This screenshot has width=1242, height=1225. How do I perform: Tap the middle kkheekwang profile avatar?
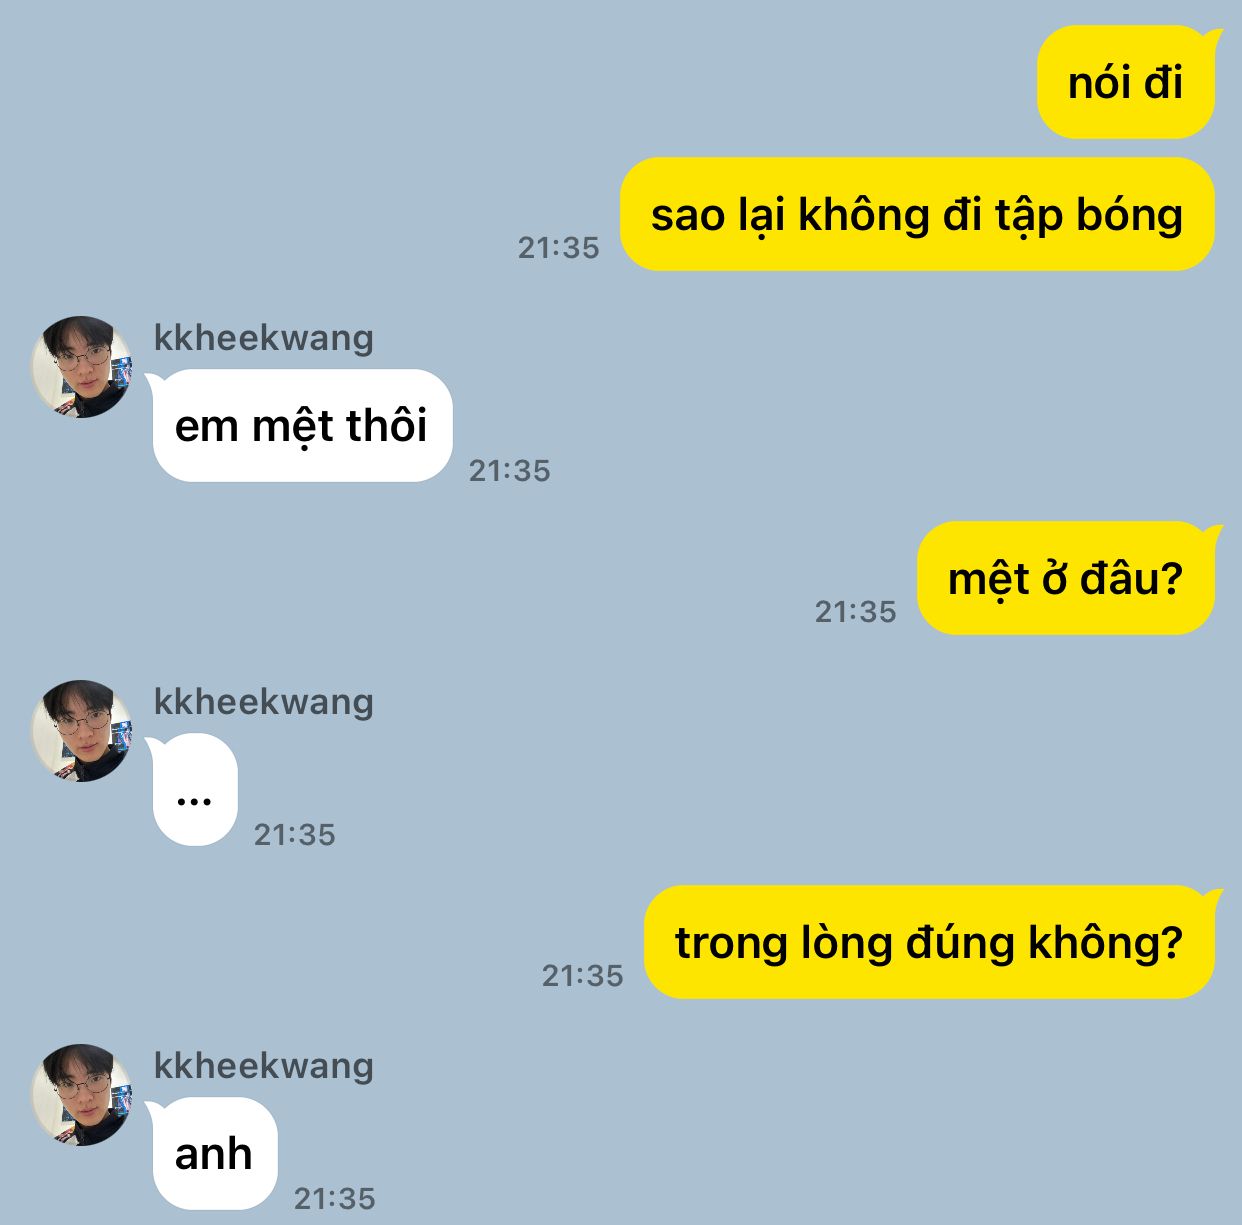click(82, 731)
